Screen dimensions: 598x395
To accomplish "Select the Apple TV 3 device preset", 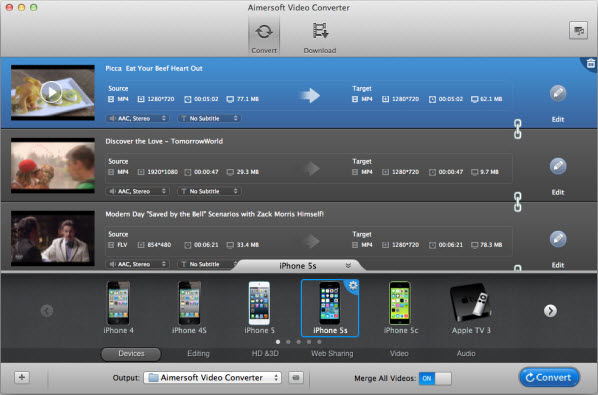I will point(471,308).
